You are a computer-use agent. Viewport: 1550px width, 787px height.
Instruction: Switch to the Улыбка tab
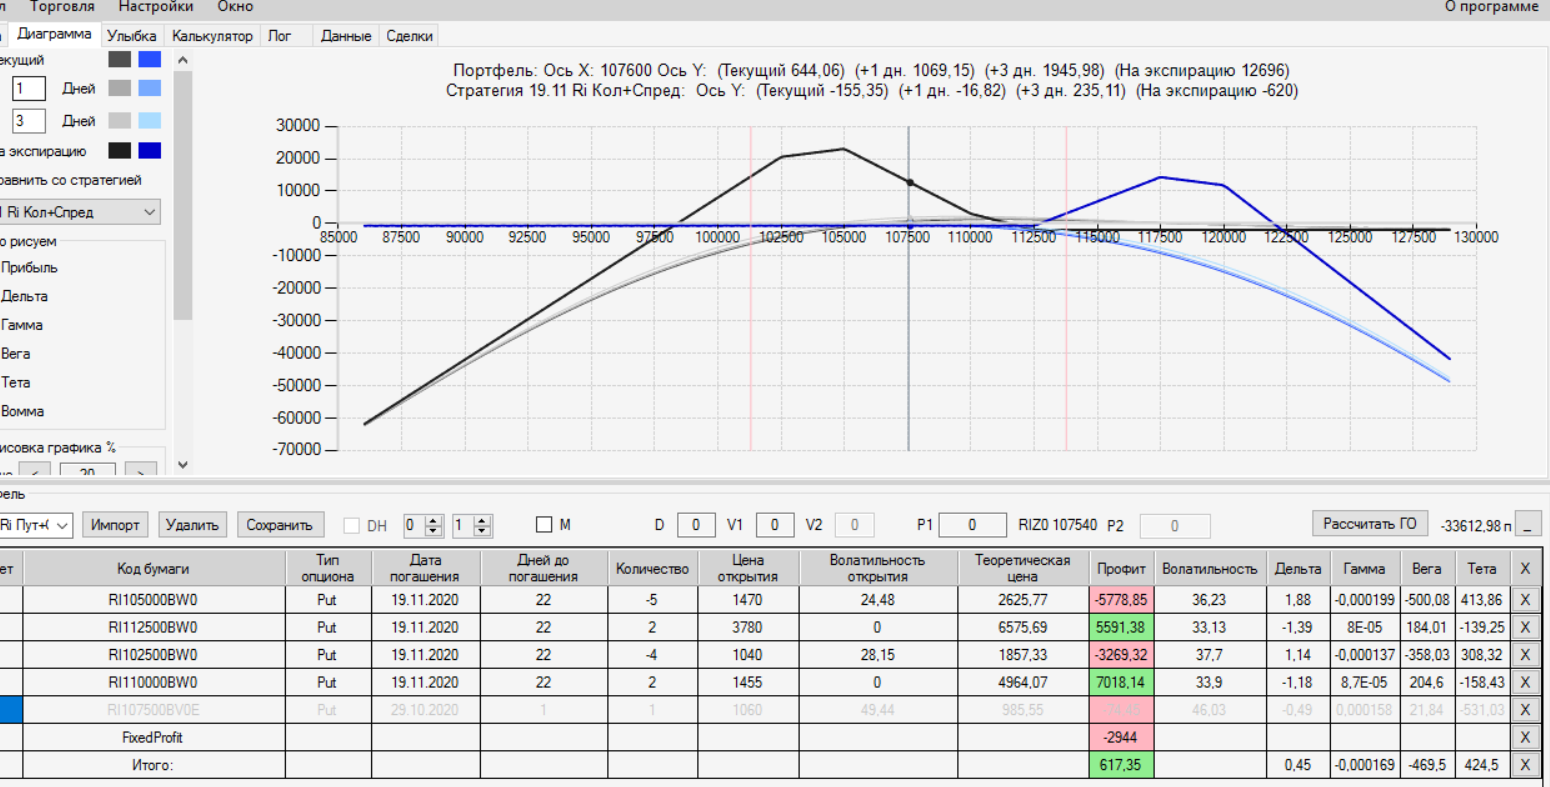(132, 36)
